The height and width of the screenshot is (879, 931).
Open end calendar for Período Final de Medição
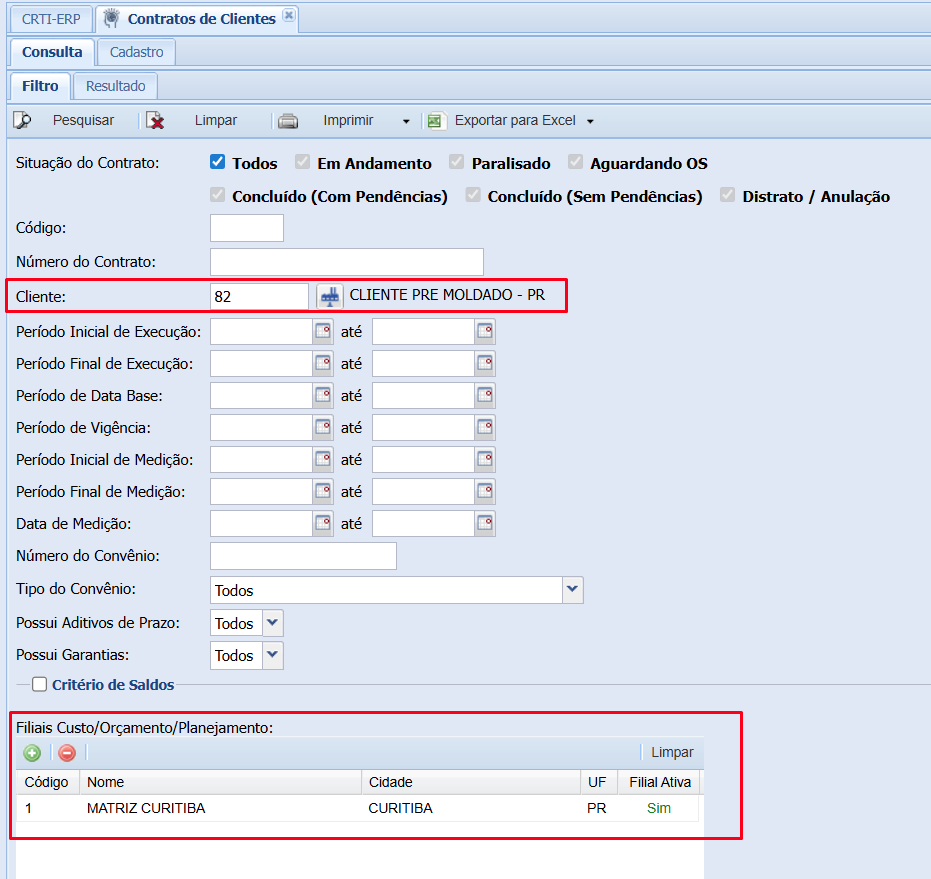click(485, 492)
